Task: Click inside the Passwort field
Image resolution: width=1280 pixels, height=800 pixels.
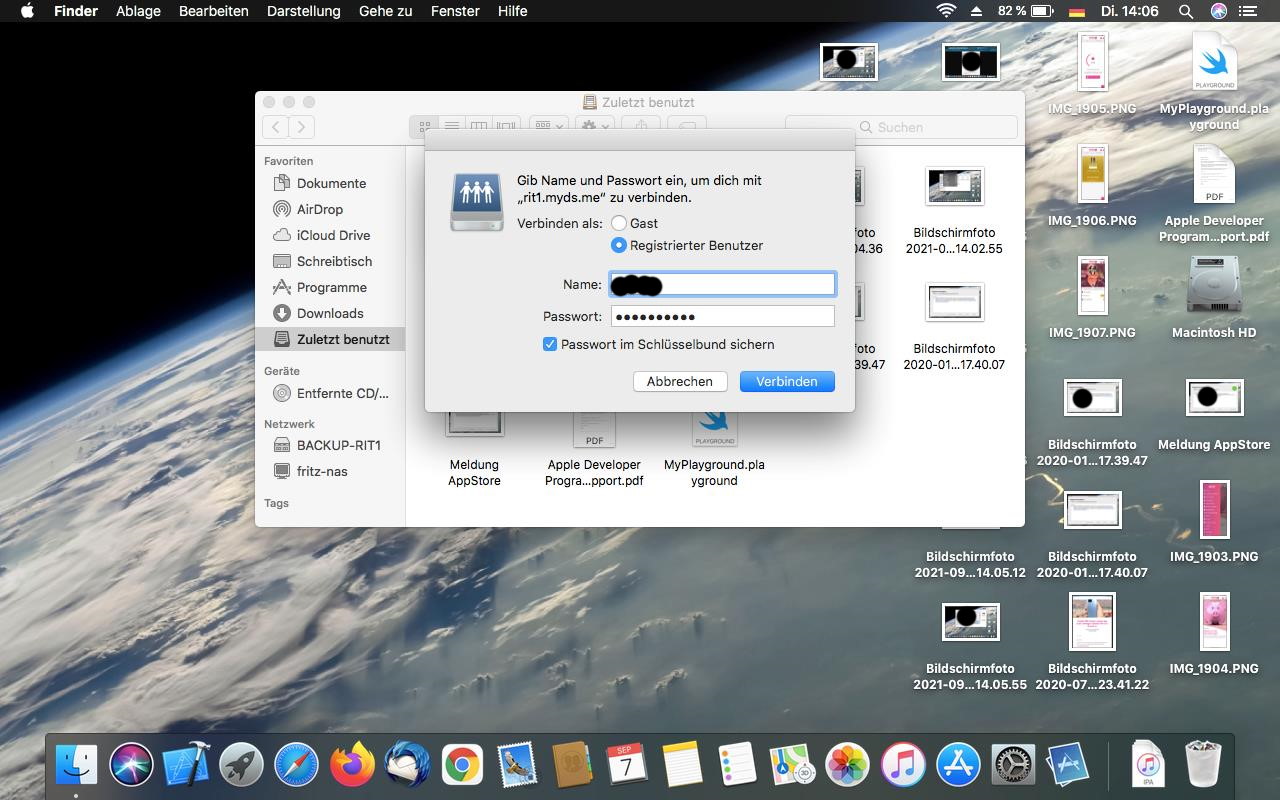Action: [x=722, y=316]
